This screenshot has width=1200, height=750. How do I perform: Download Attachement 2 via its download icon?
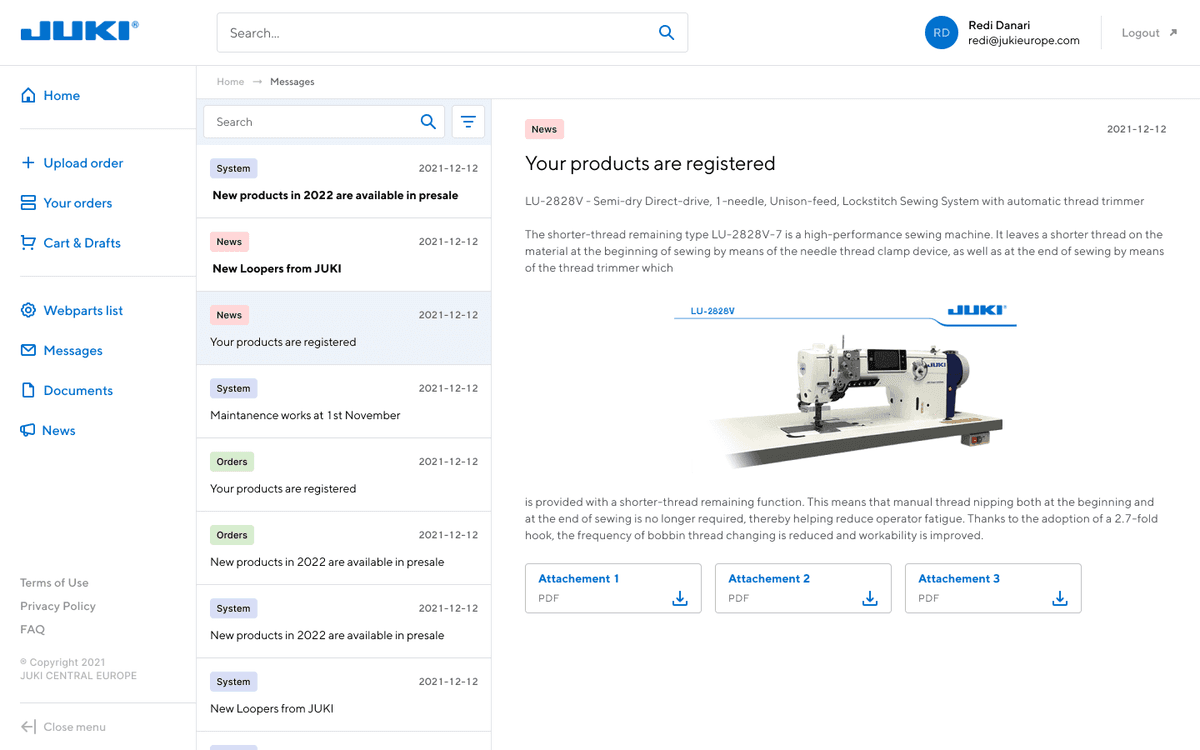[870, 598]
